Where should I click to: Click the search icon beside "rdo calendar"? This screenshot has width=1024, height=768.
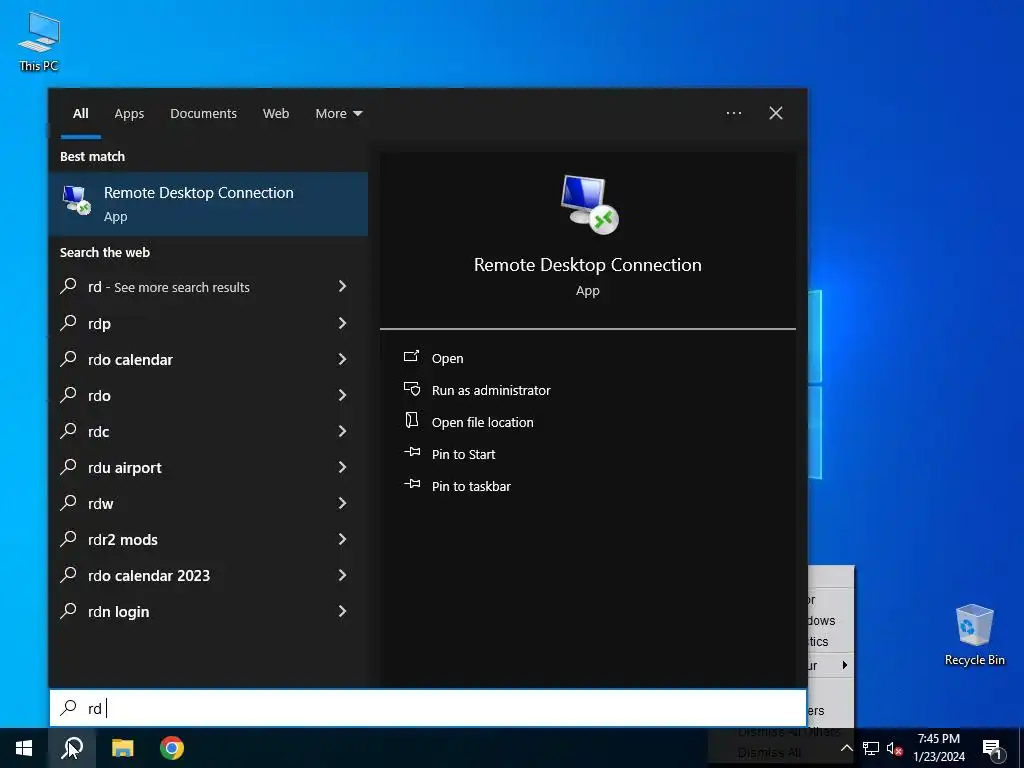(69, 359)
